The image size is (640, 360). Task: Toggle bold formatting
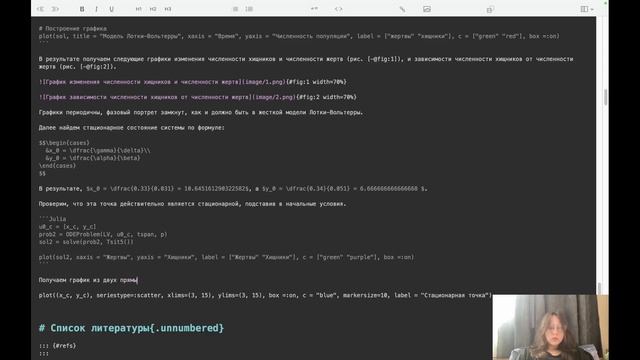[82, 9]
